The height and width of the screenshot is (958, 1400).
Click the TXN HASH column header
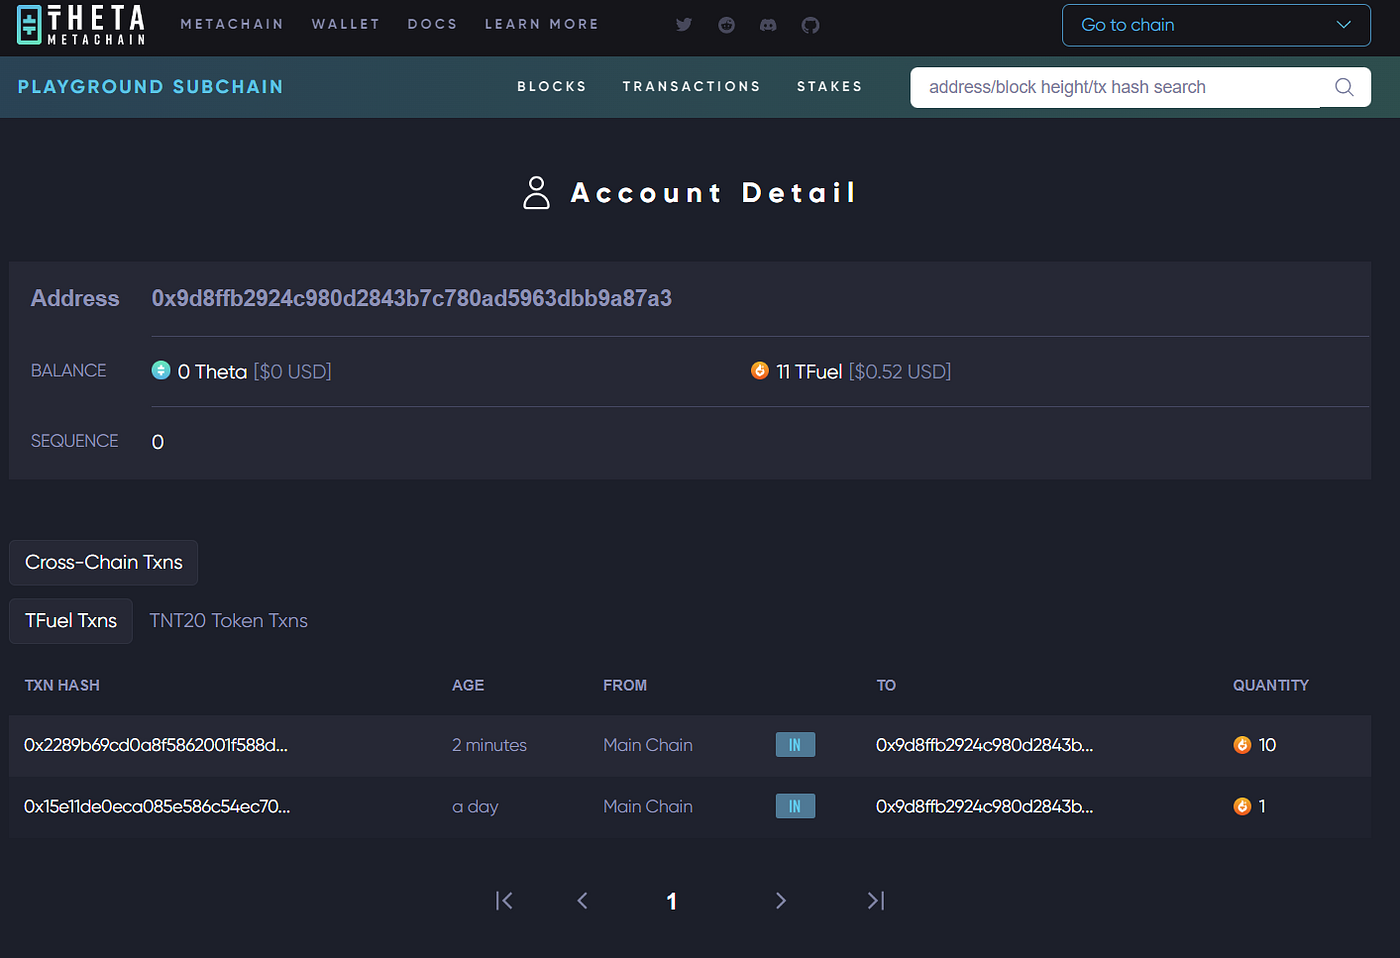coord(62,685)
